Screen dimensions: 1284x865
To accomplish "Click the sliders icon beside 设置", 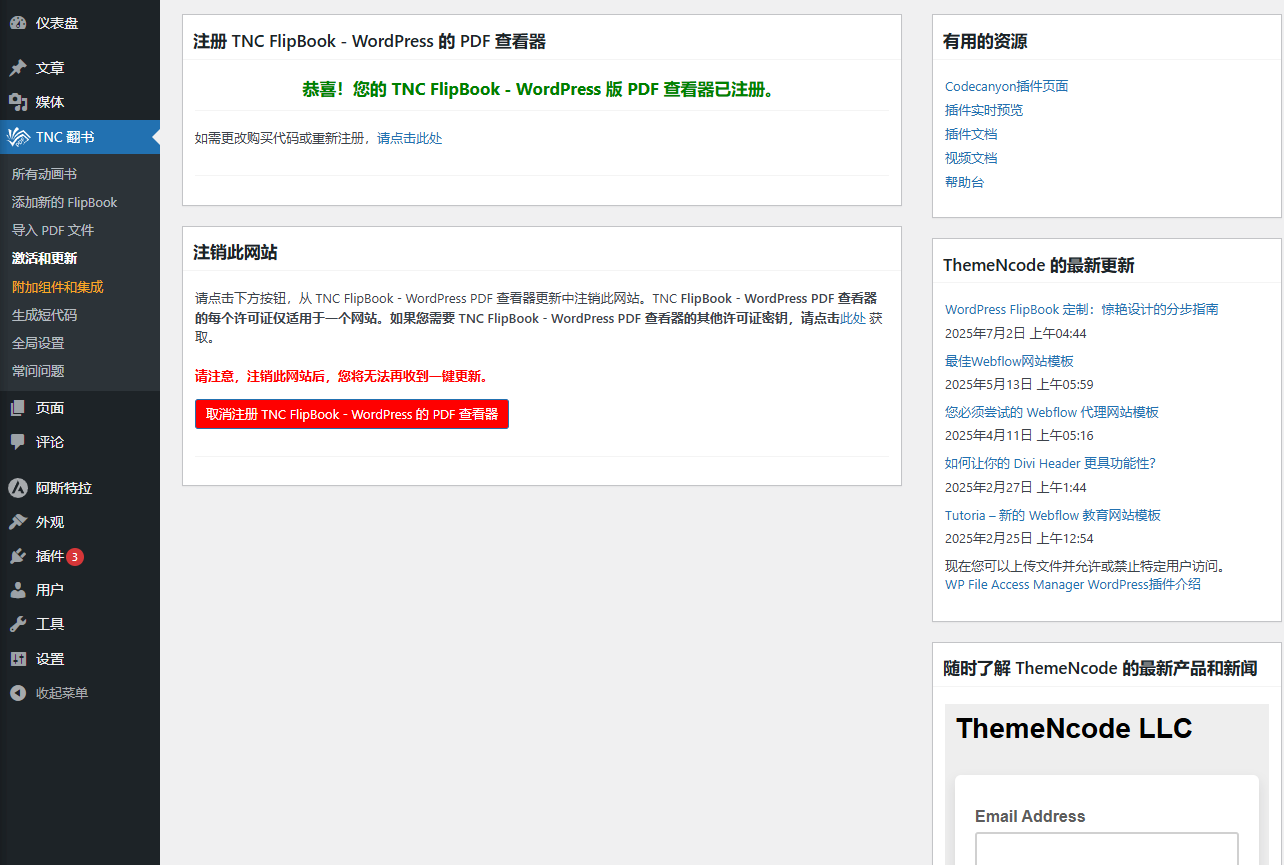I will [18, 659].
